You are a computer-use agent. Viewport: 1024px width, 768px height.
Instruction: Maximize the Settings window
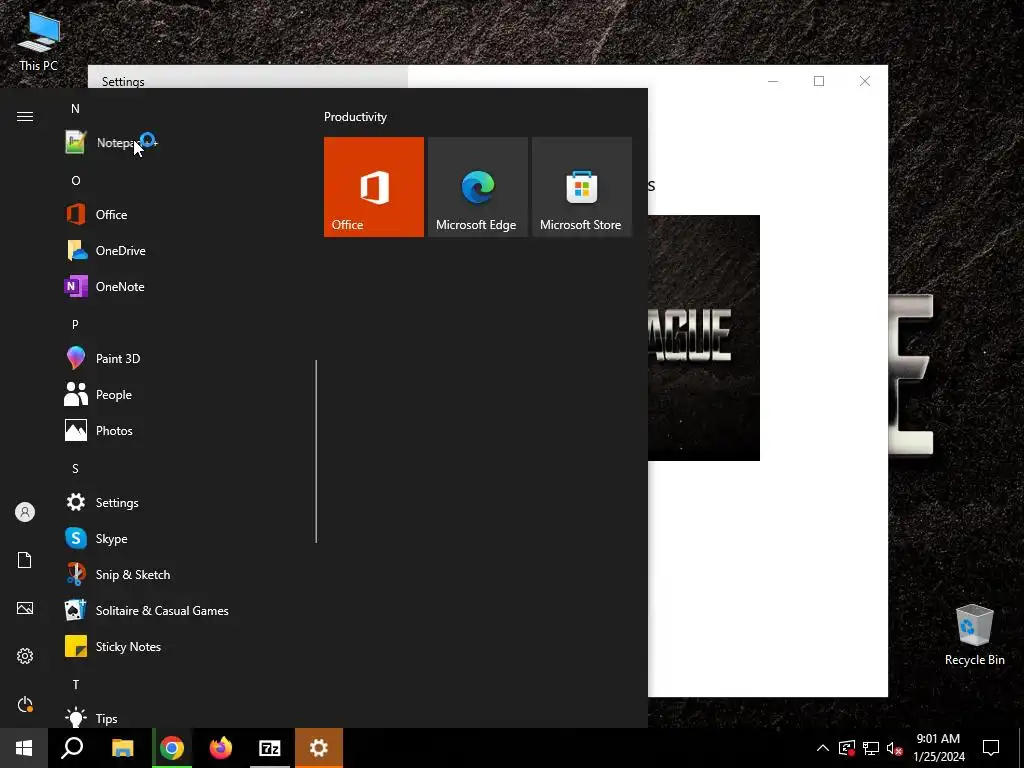click(819, 81)
